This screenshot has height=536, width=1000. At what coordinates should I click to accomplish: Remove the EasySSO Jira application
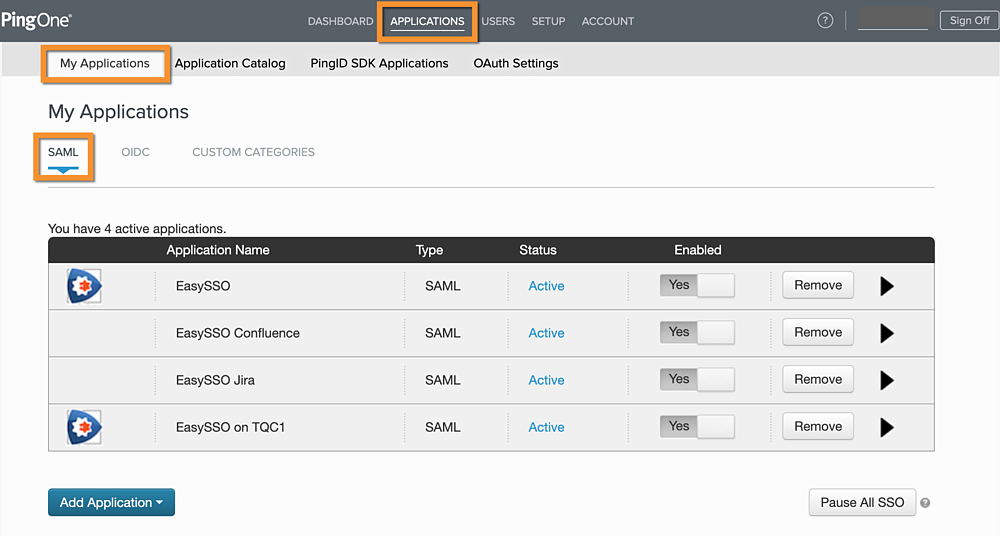click(x=818, y=380)
